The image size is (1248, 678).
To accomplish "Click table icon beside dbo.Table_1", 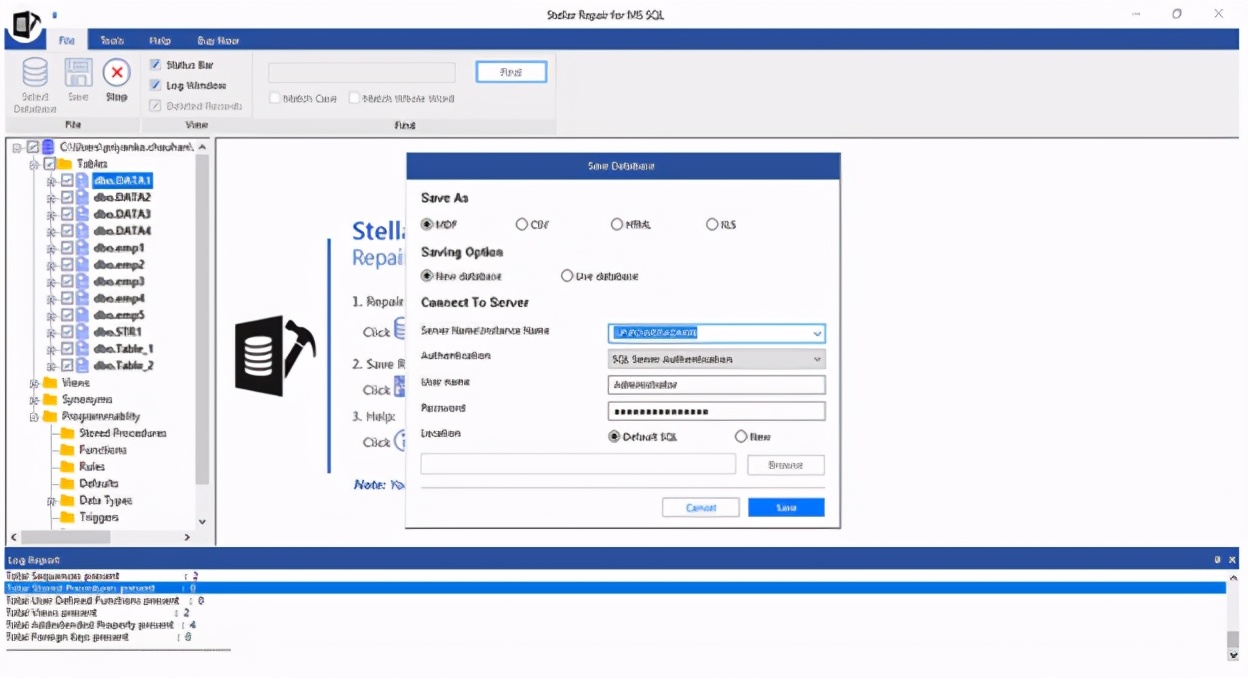I will [82, 349].
